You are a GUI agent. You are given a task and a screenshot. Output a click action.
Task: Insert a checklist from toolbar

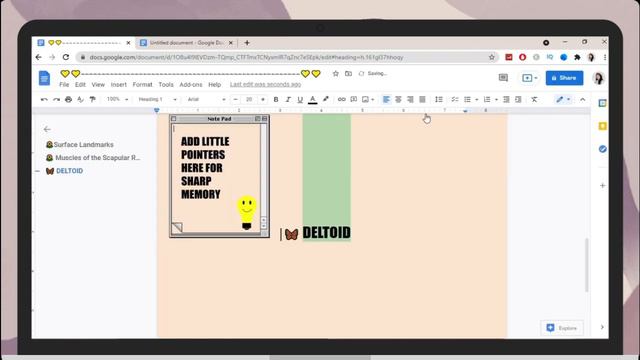pos(455,99)
